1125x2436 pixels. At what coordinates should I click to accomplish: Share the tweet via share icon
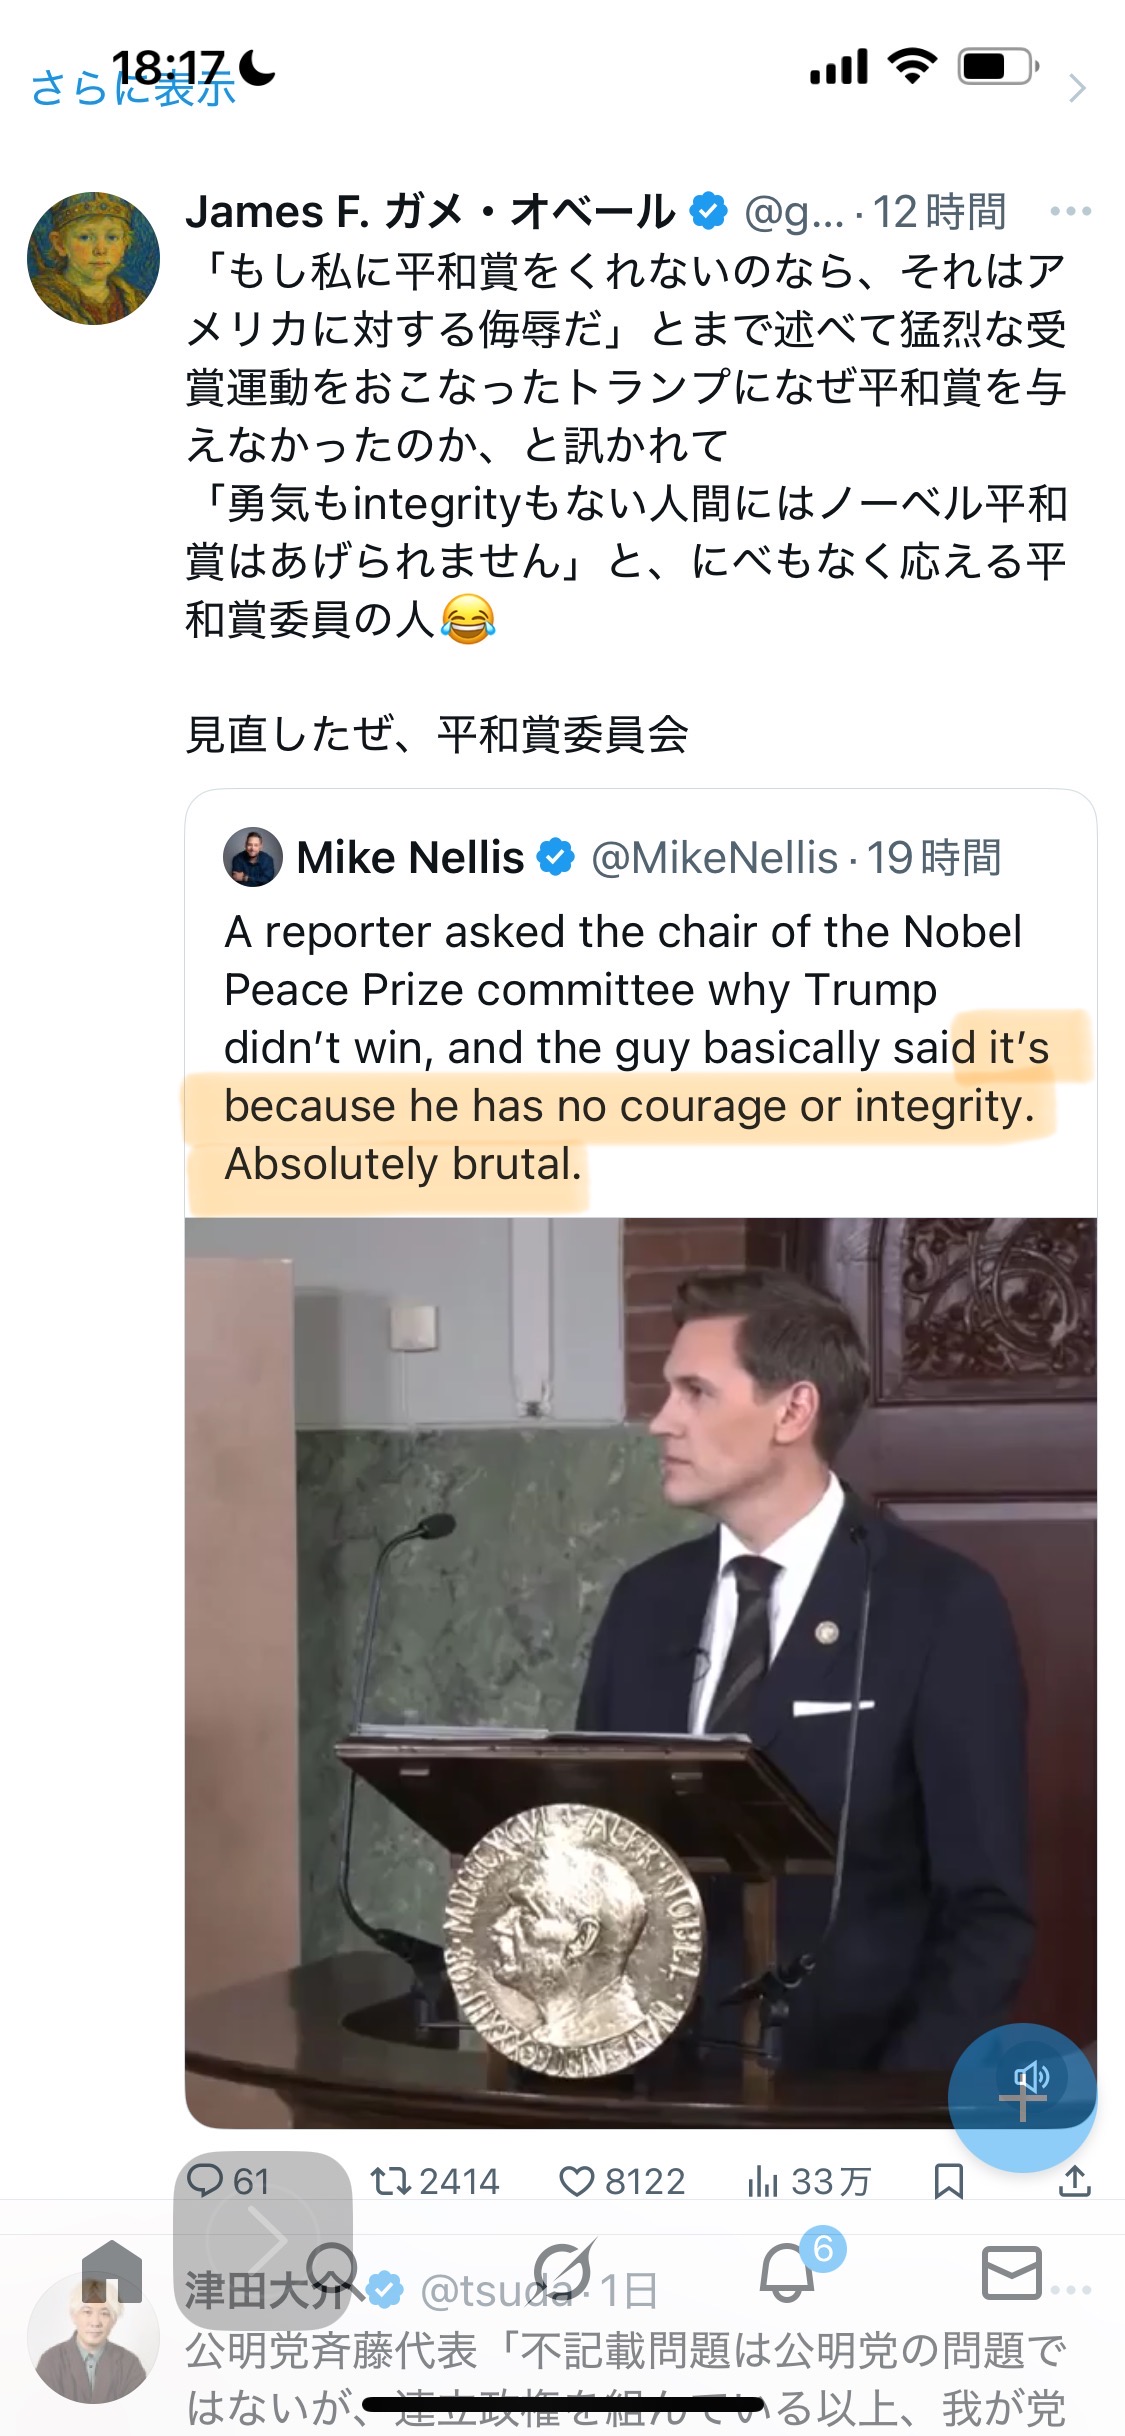1075,2181
